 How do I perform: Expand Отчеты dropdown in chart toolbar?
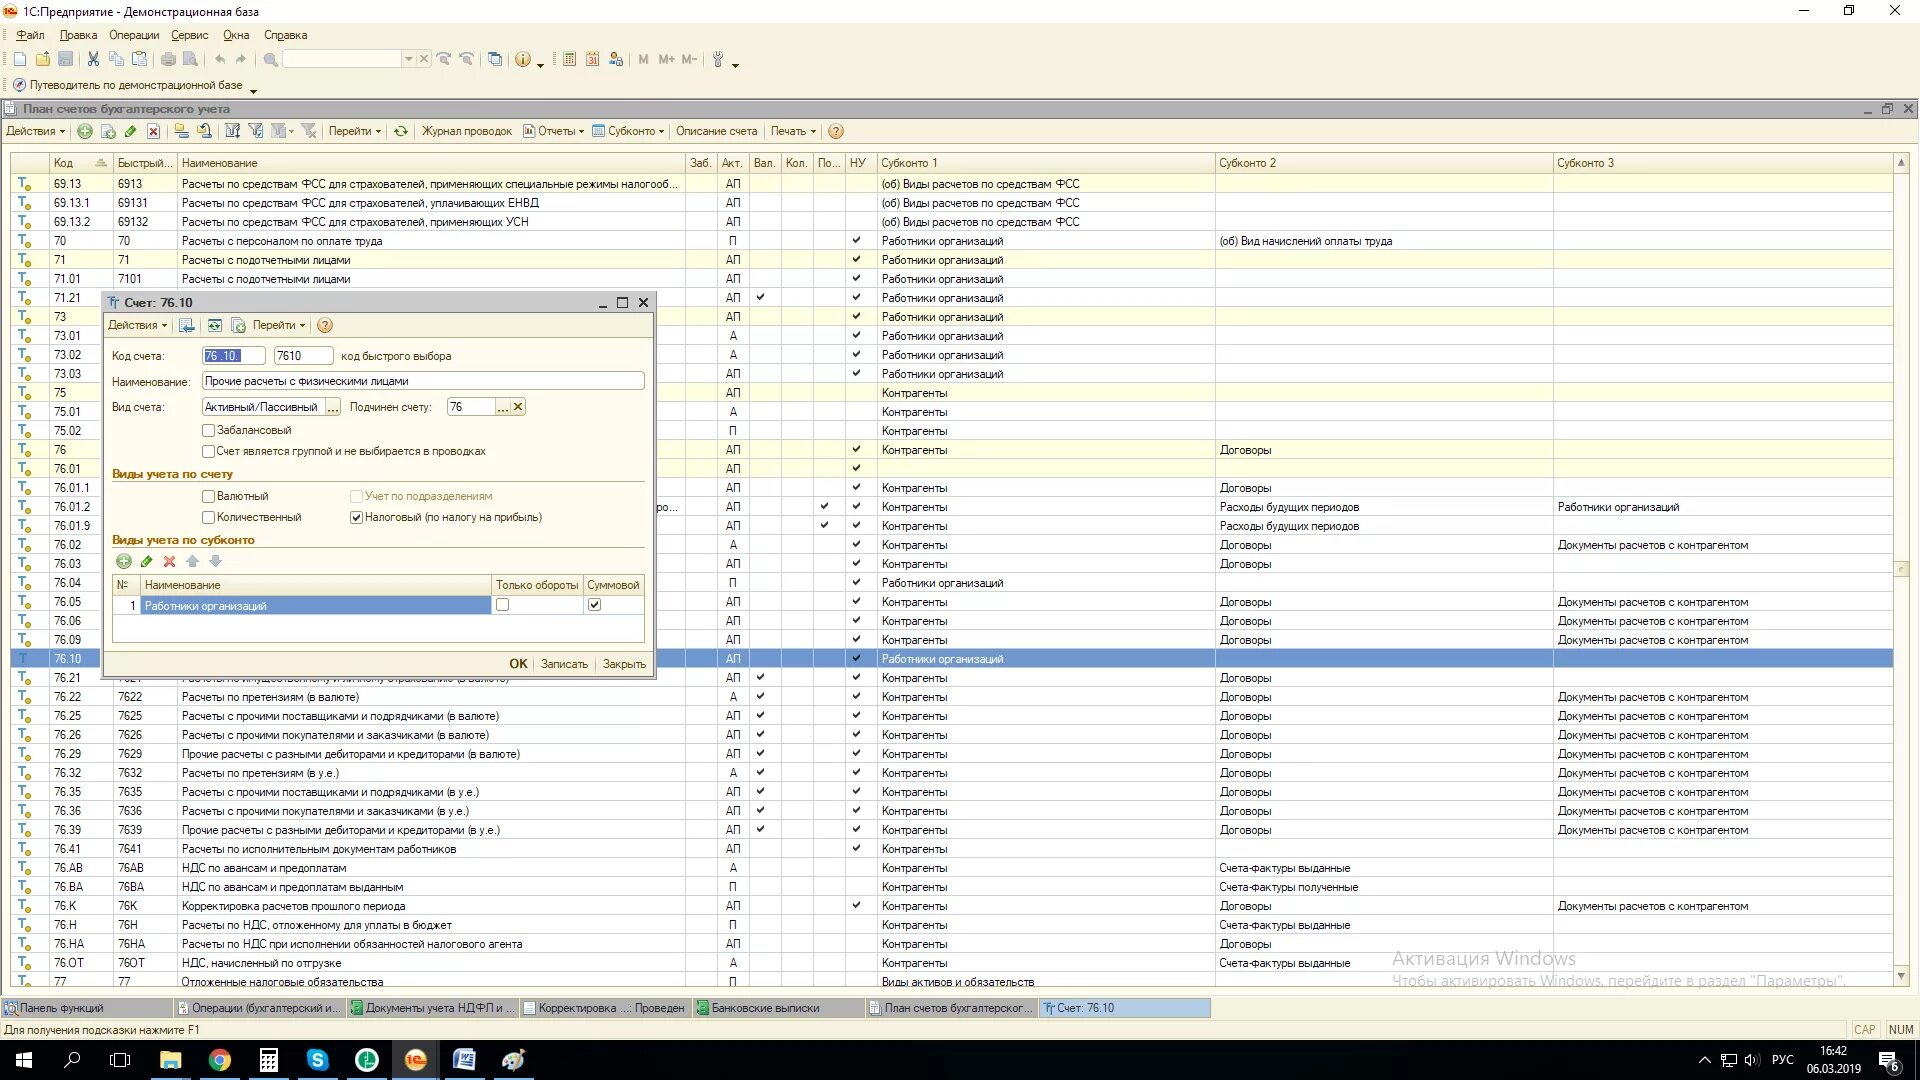[555, 131]
